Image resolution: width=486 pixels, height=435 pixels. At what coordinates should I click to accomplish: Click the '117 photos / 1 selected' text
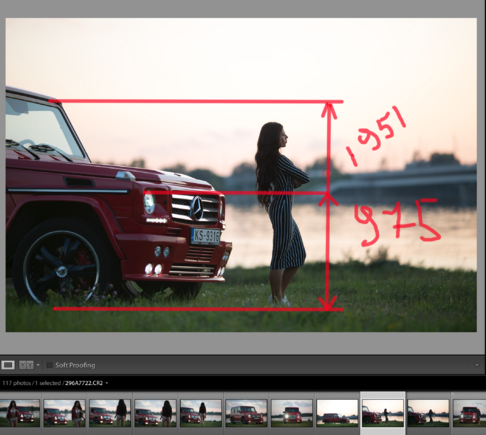(31, 383)
